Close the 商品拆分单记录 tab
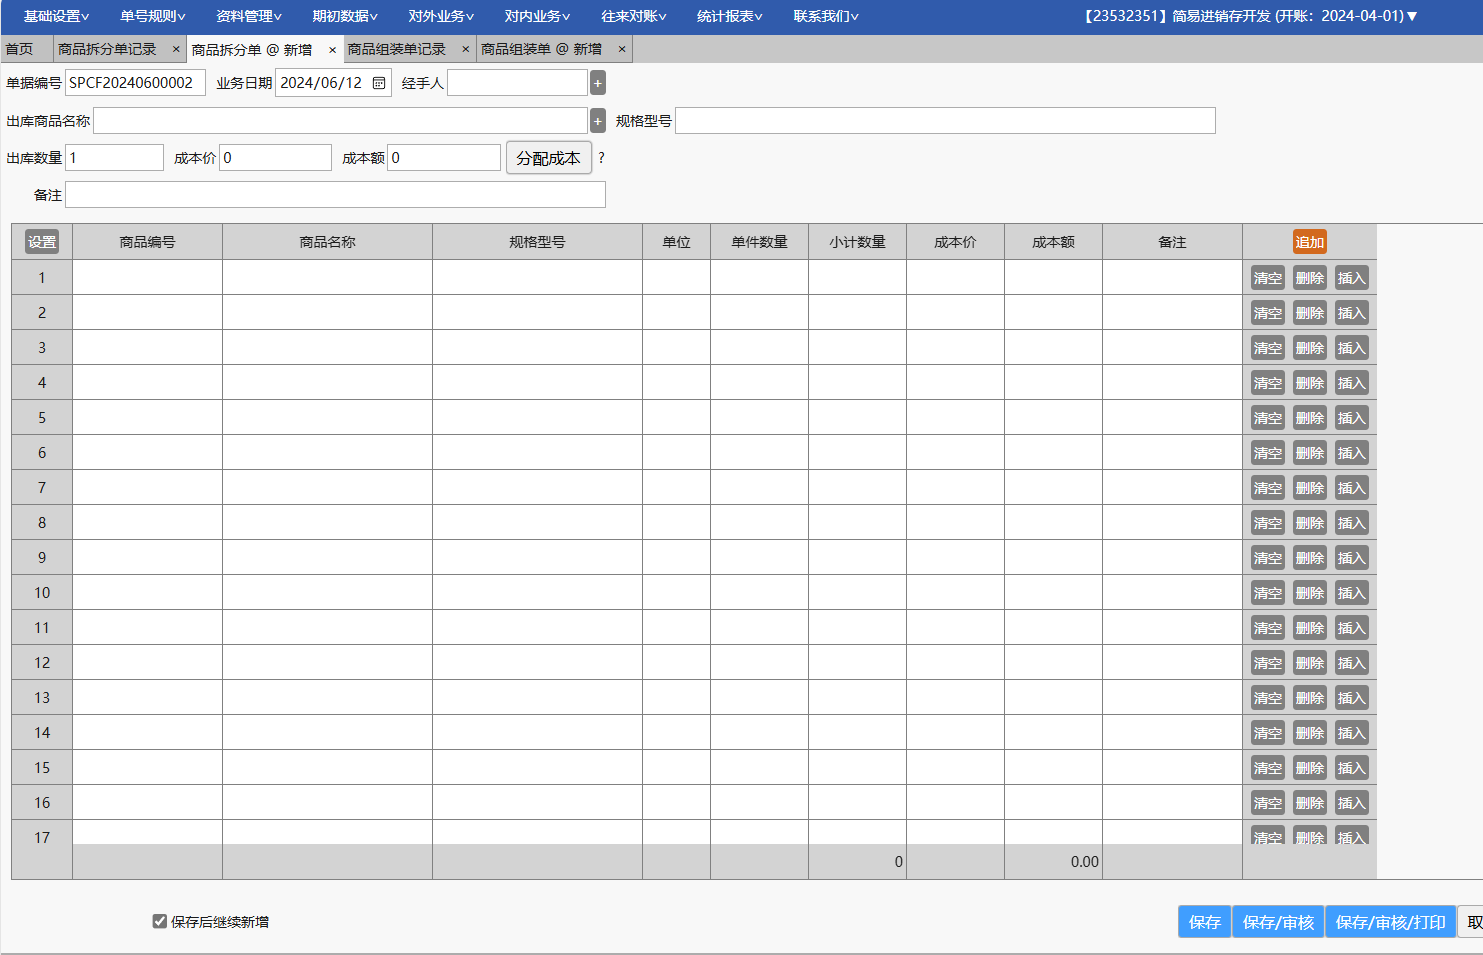The height and width of the screenshot is (955, 1483). pyautogui.click(x=176, y=49)
